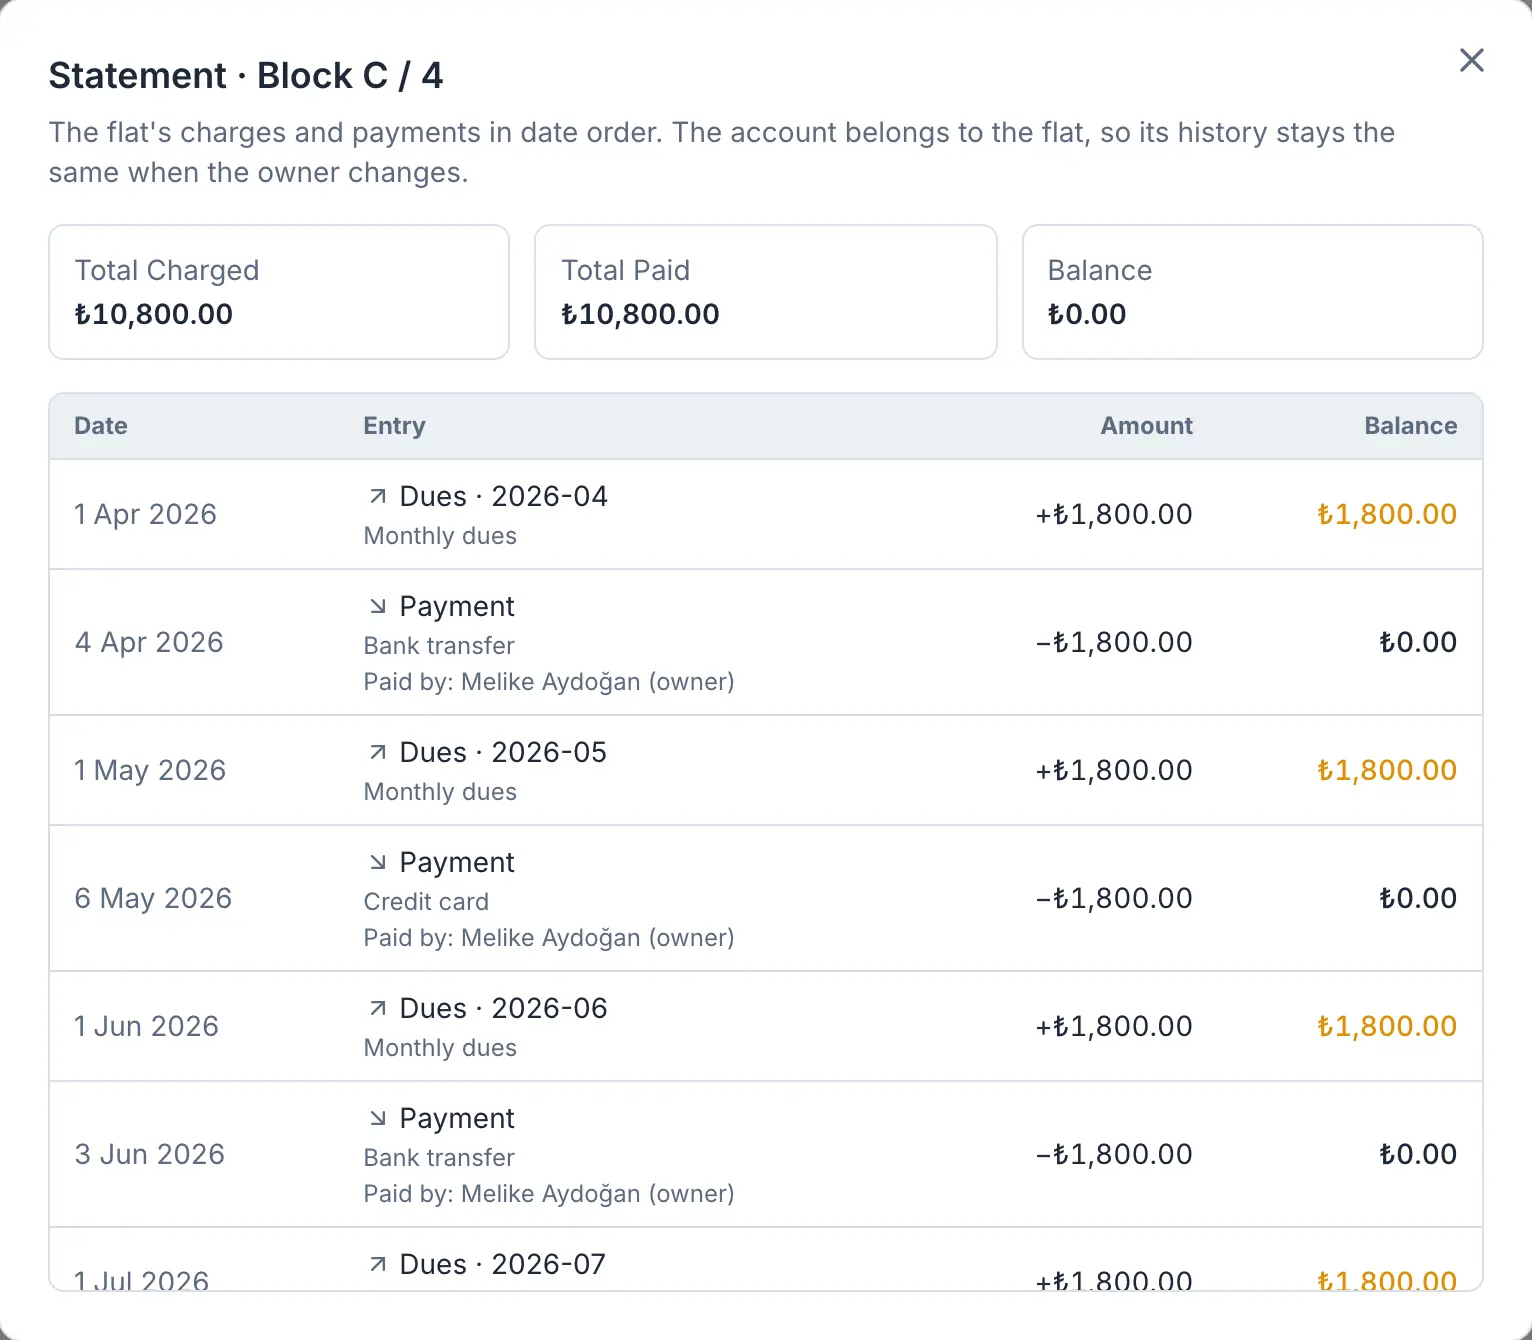Click the Entry column header

pyautogui.click(x=394, y=426)
